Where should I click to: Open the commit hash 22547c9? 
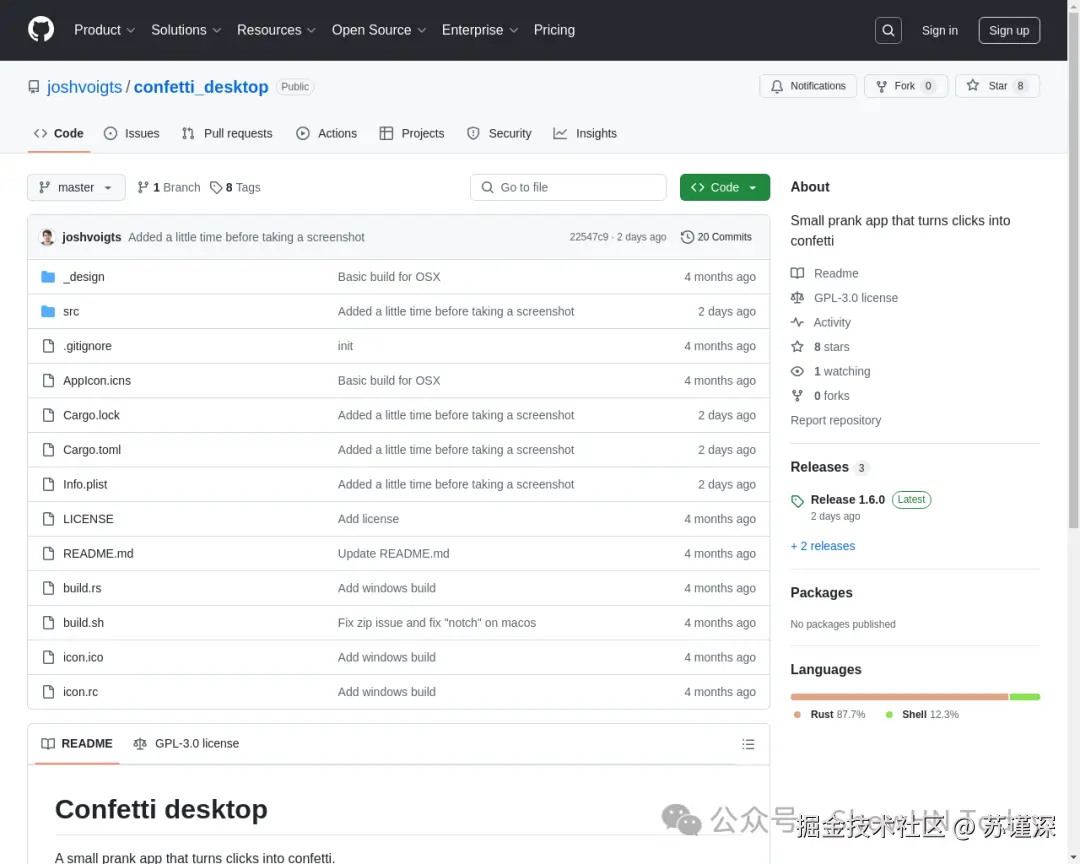pyautogui.click(x=589, y=237)
